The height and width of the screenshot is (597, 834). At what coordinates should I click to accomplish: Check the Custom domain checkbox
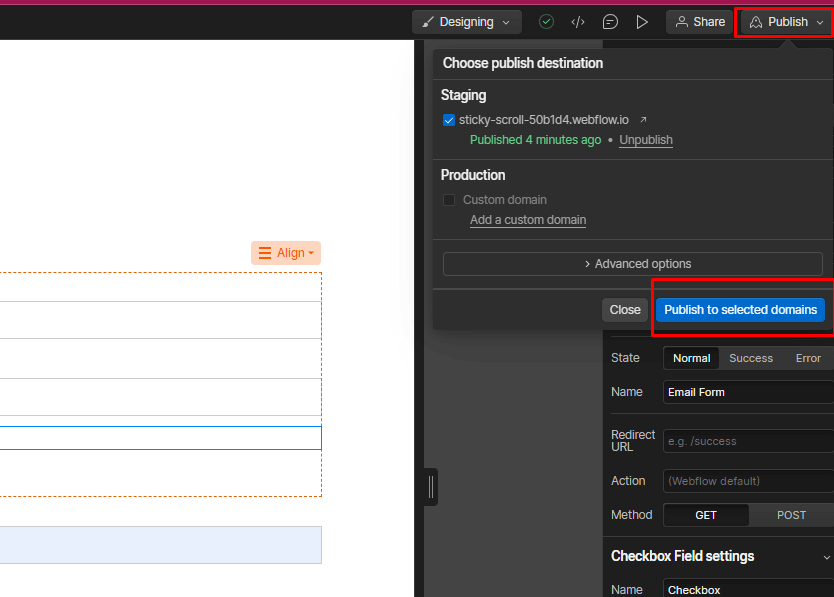click(x=449, y=200)
